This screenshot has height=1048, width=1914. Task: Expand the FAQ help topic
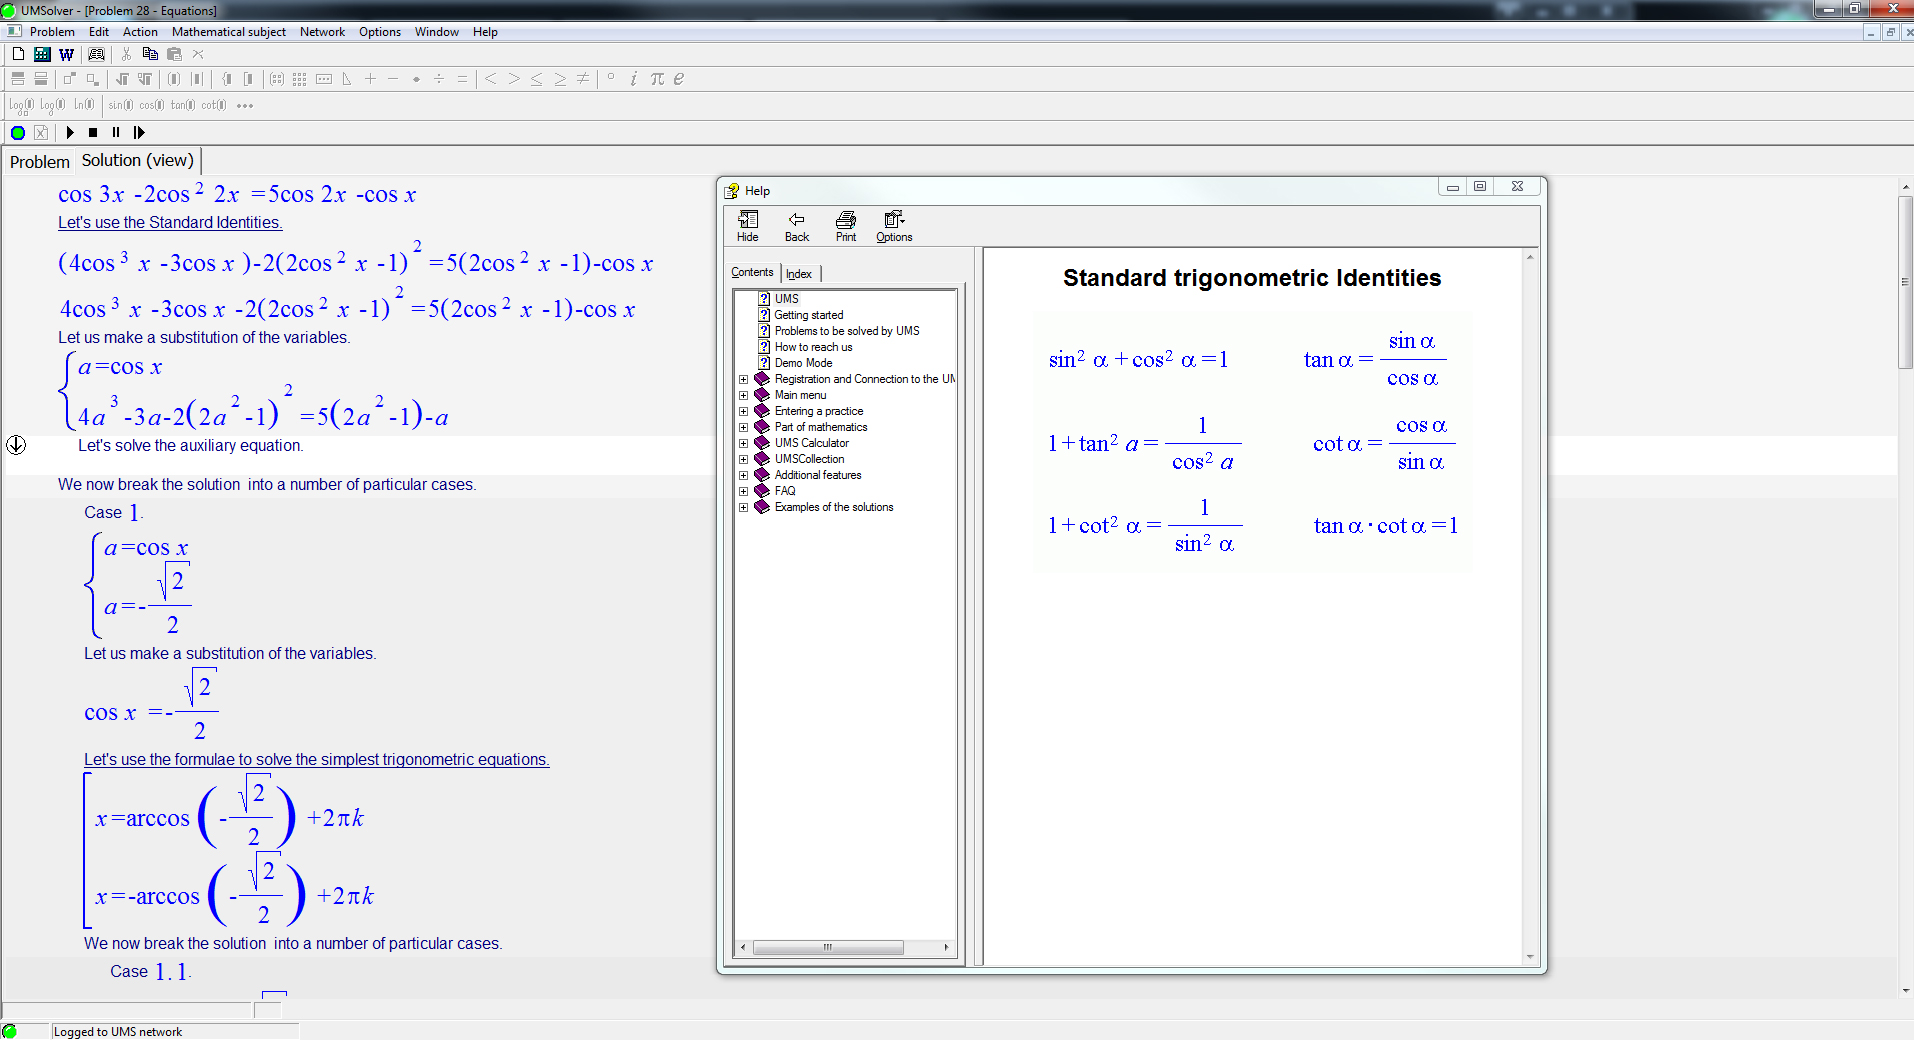[743, 491]
